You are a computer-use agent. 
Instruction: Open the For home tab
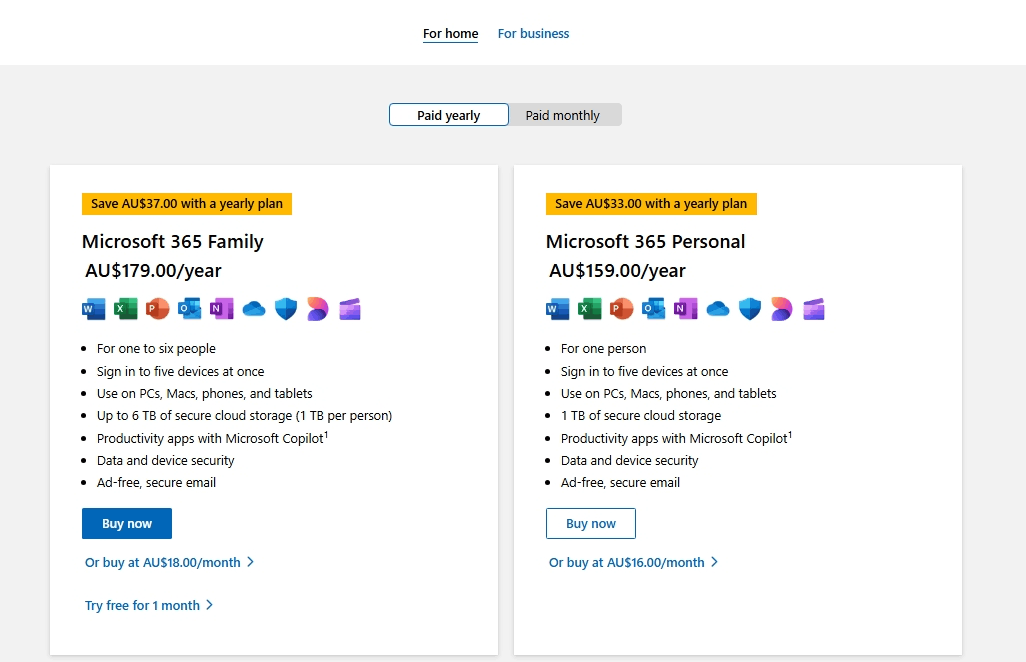click(450, 33)
